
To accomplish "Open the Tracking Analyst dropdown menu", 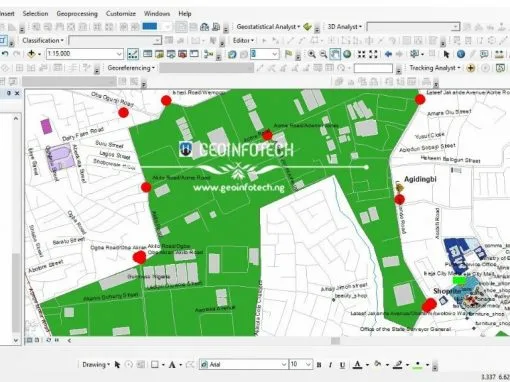I will pyautogui.click(x=435, y=68).
